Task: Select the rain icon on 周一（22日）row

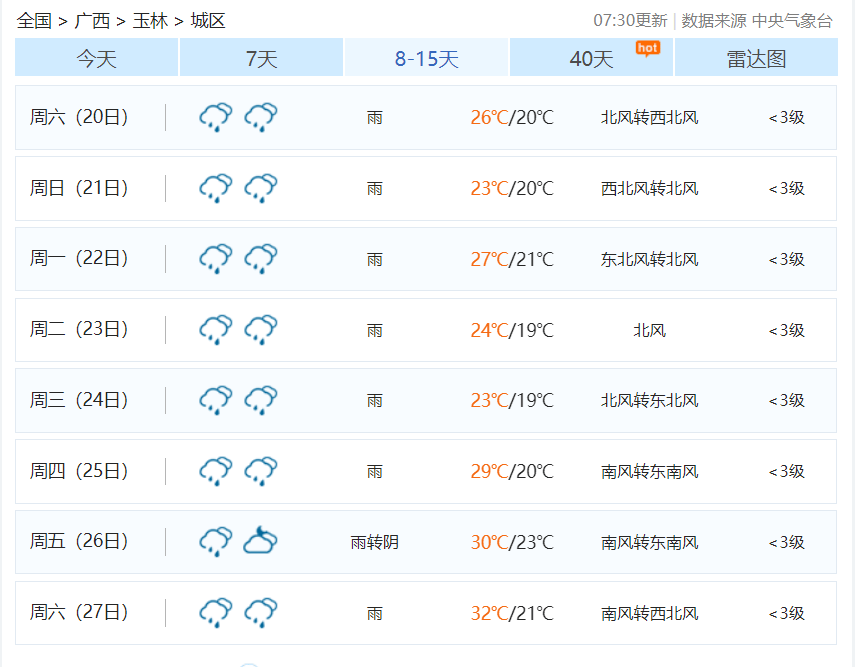Action: [214, 258]
